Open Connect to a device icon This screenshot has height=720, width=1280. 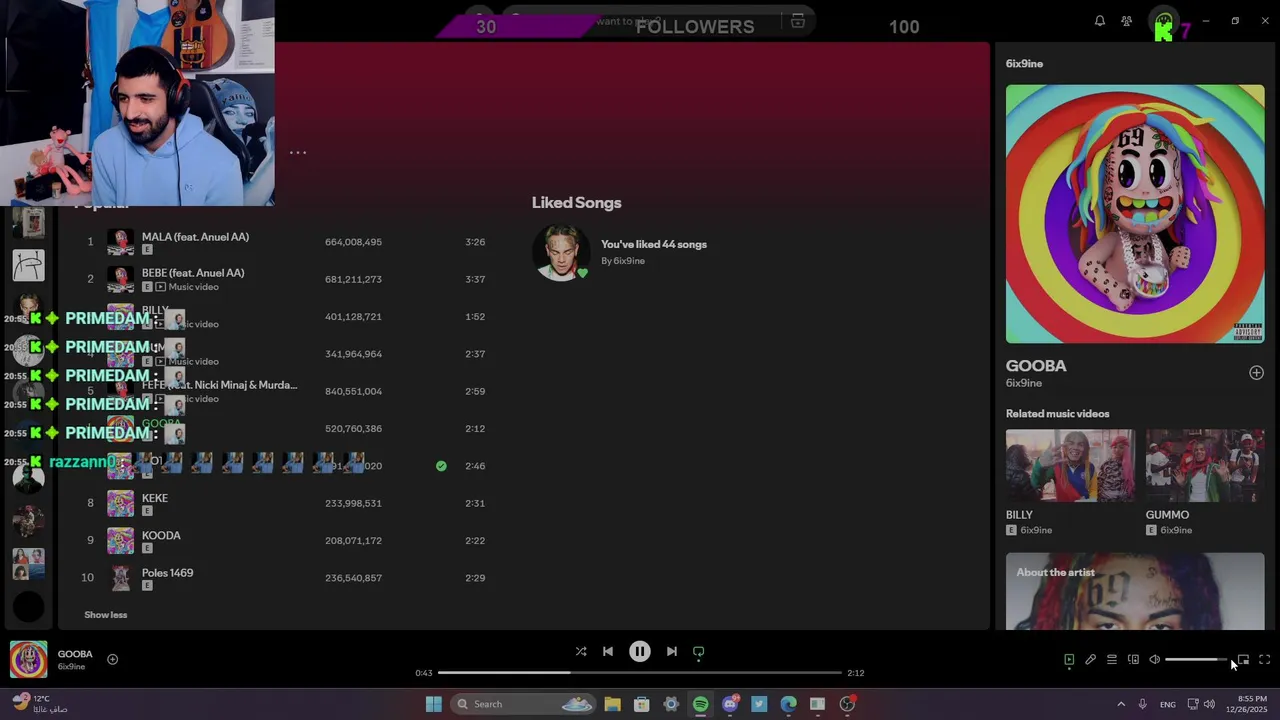(x=1133, y=660)
